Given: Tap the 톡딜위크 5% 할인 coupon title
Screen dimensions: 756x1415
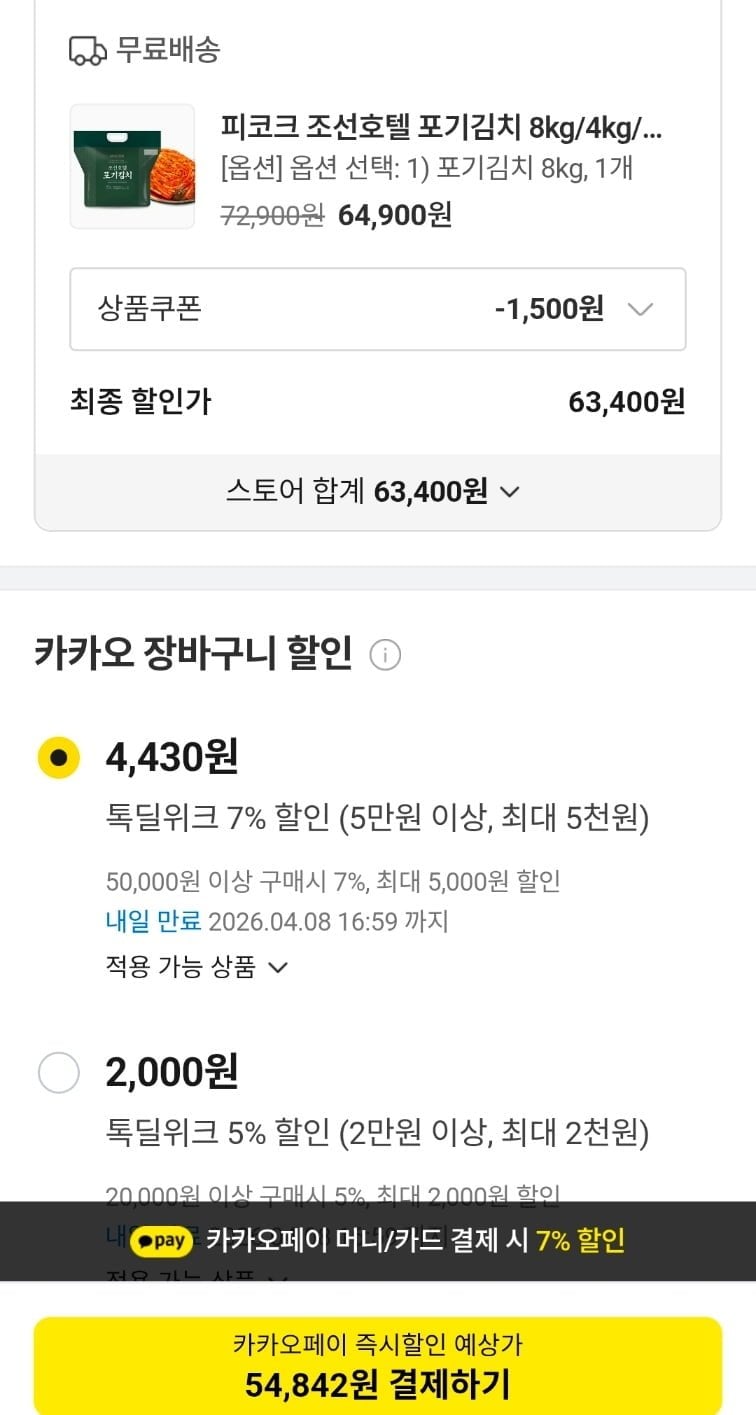Looking at the screenshot, I should click(x=377, y=1134).
